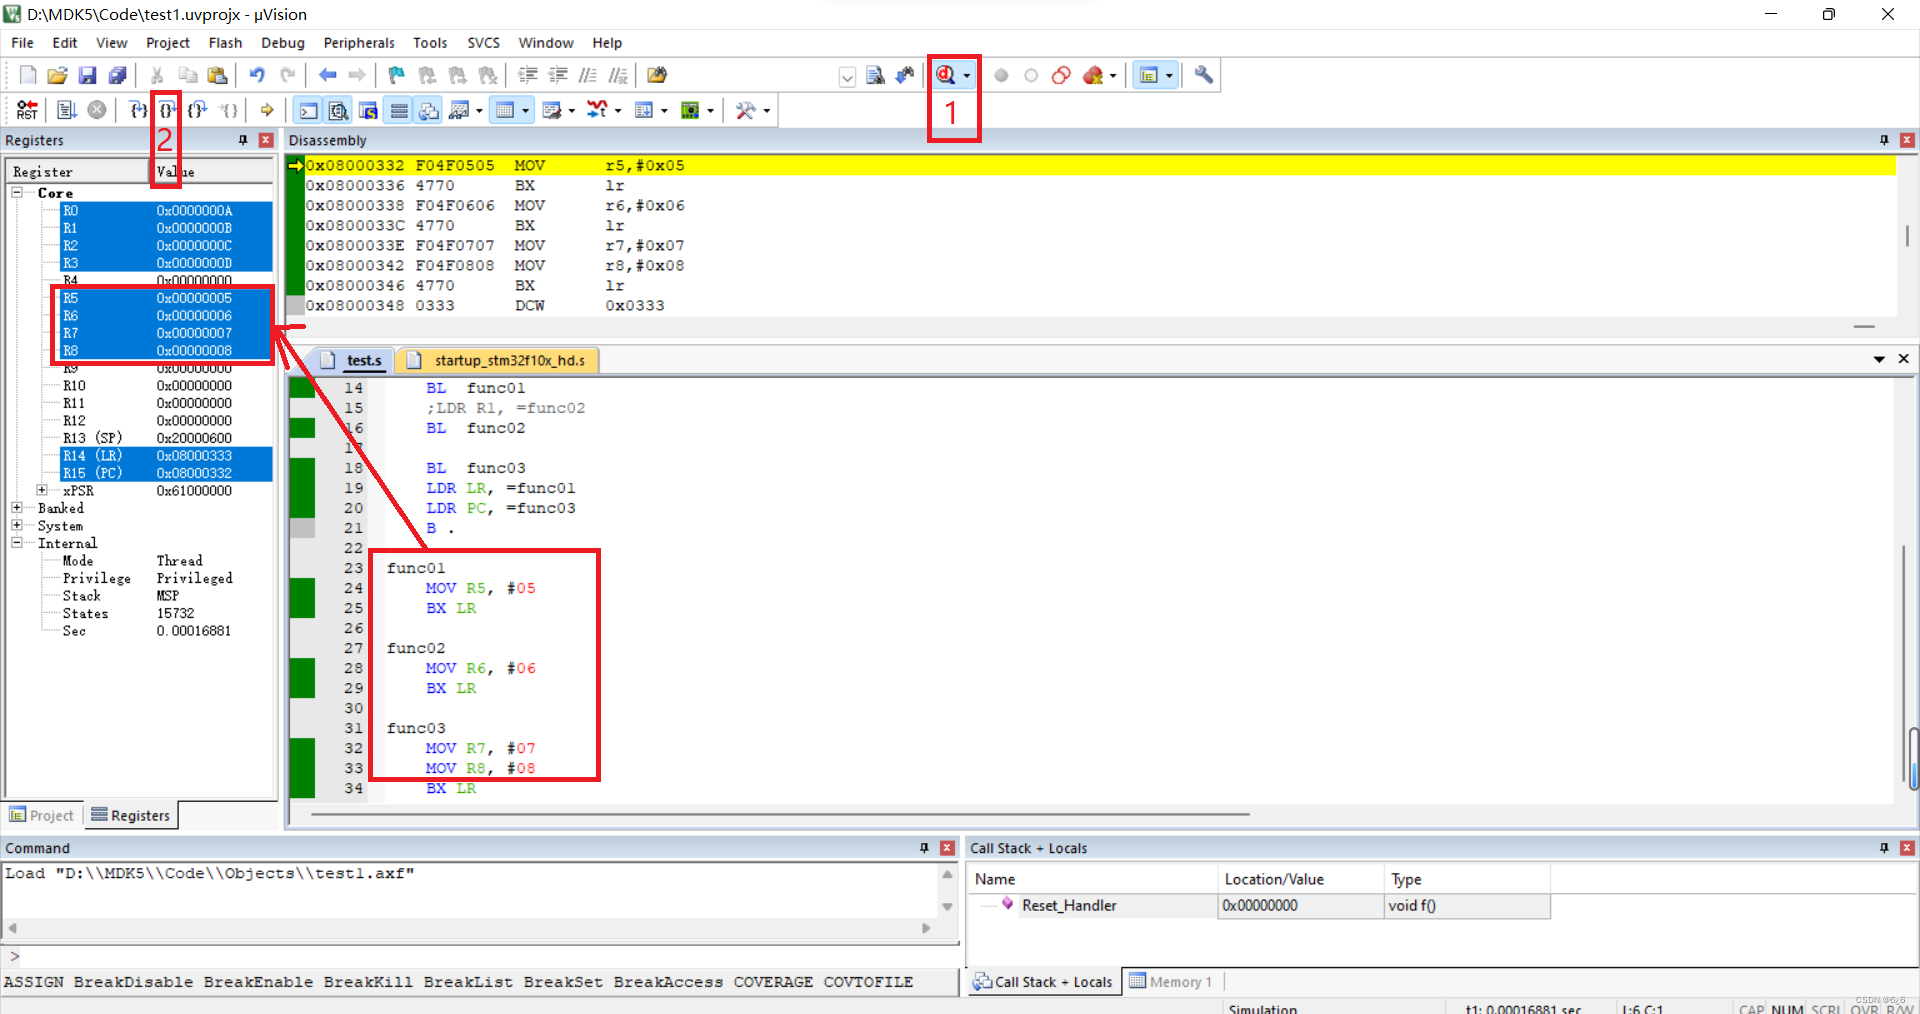Paste using the clipboard icon
The width and height of the screenshot is (1920, 1014).
point(217,75)
